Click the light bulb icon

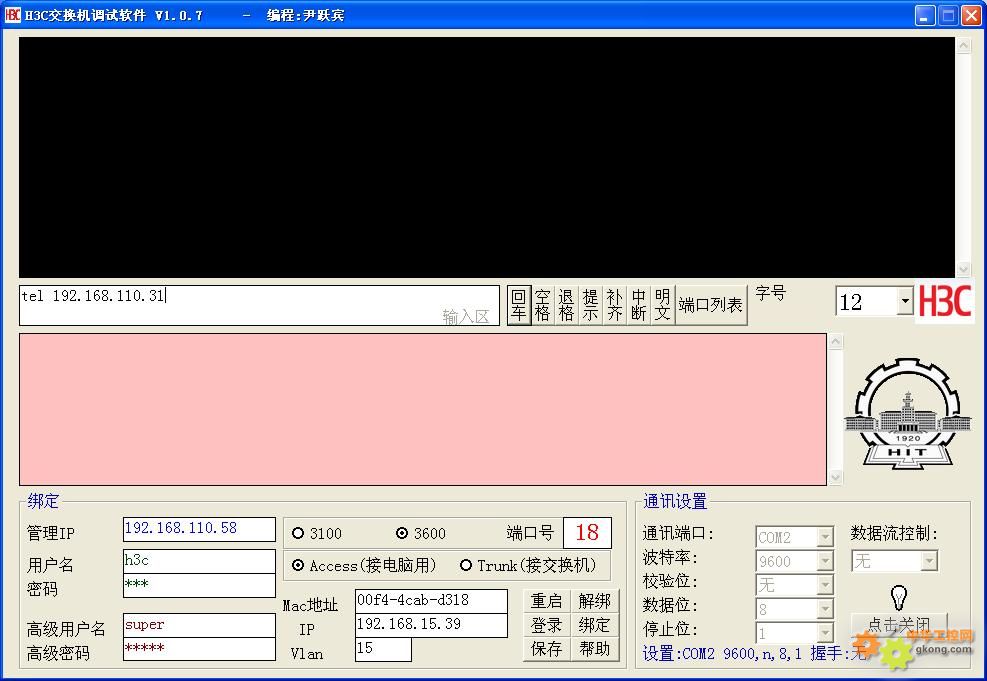(x=899, y=597)
